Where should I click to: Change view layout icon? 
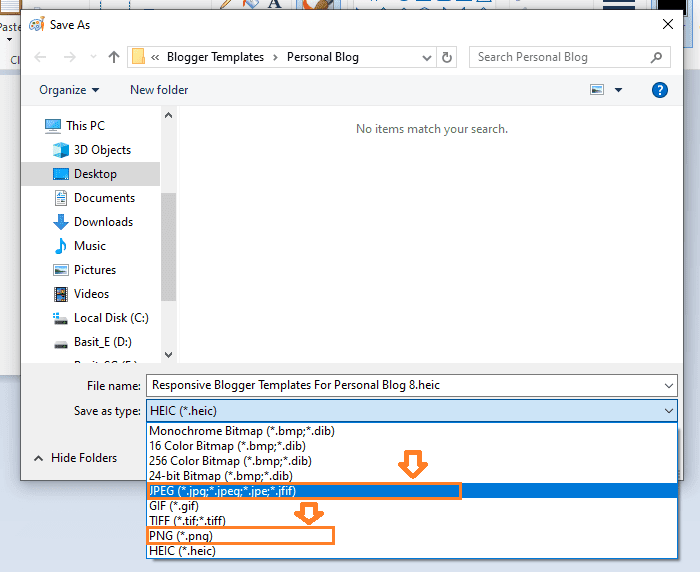(x=598, y=90)
